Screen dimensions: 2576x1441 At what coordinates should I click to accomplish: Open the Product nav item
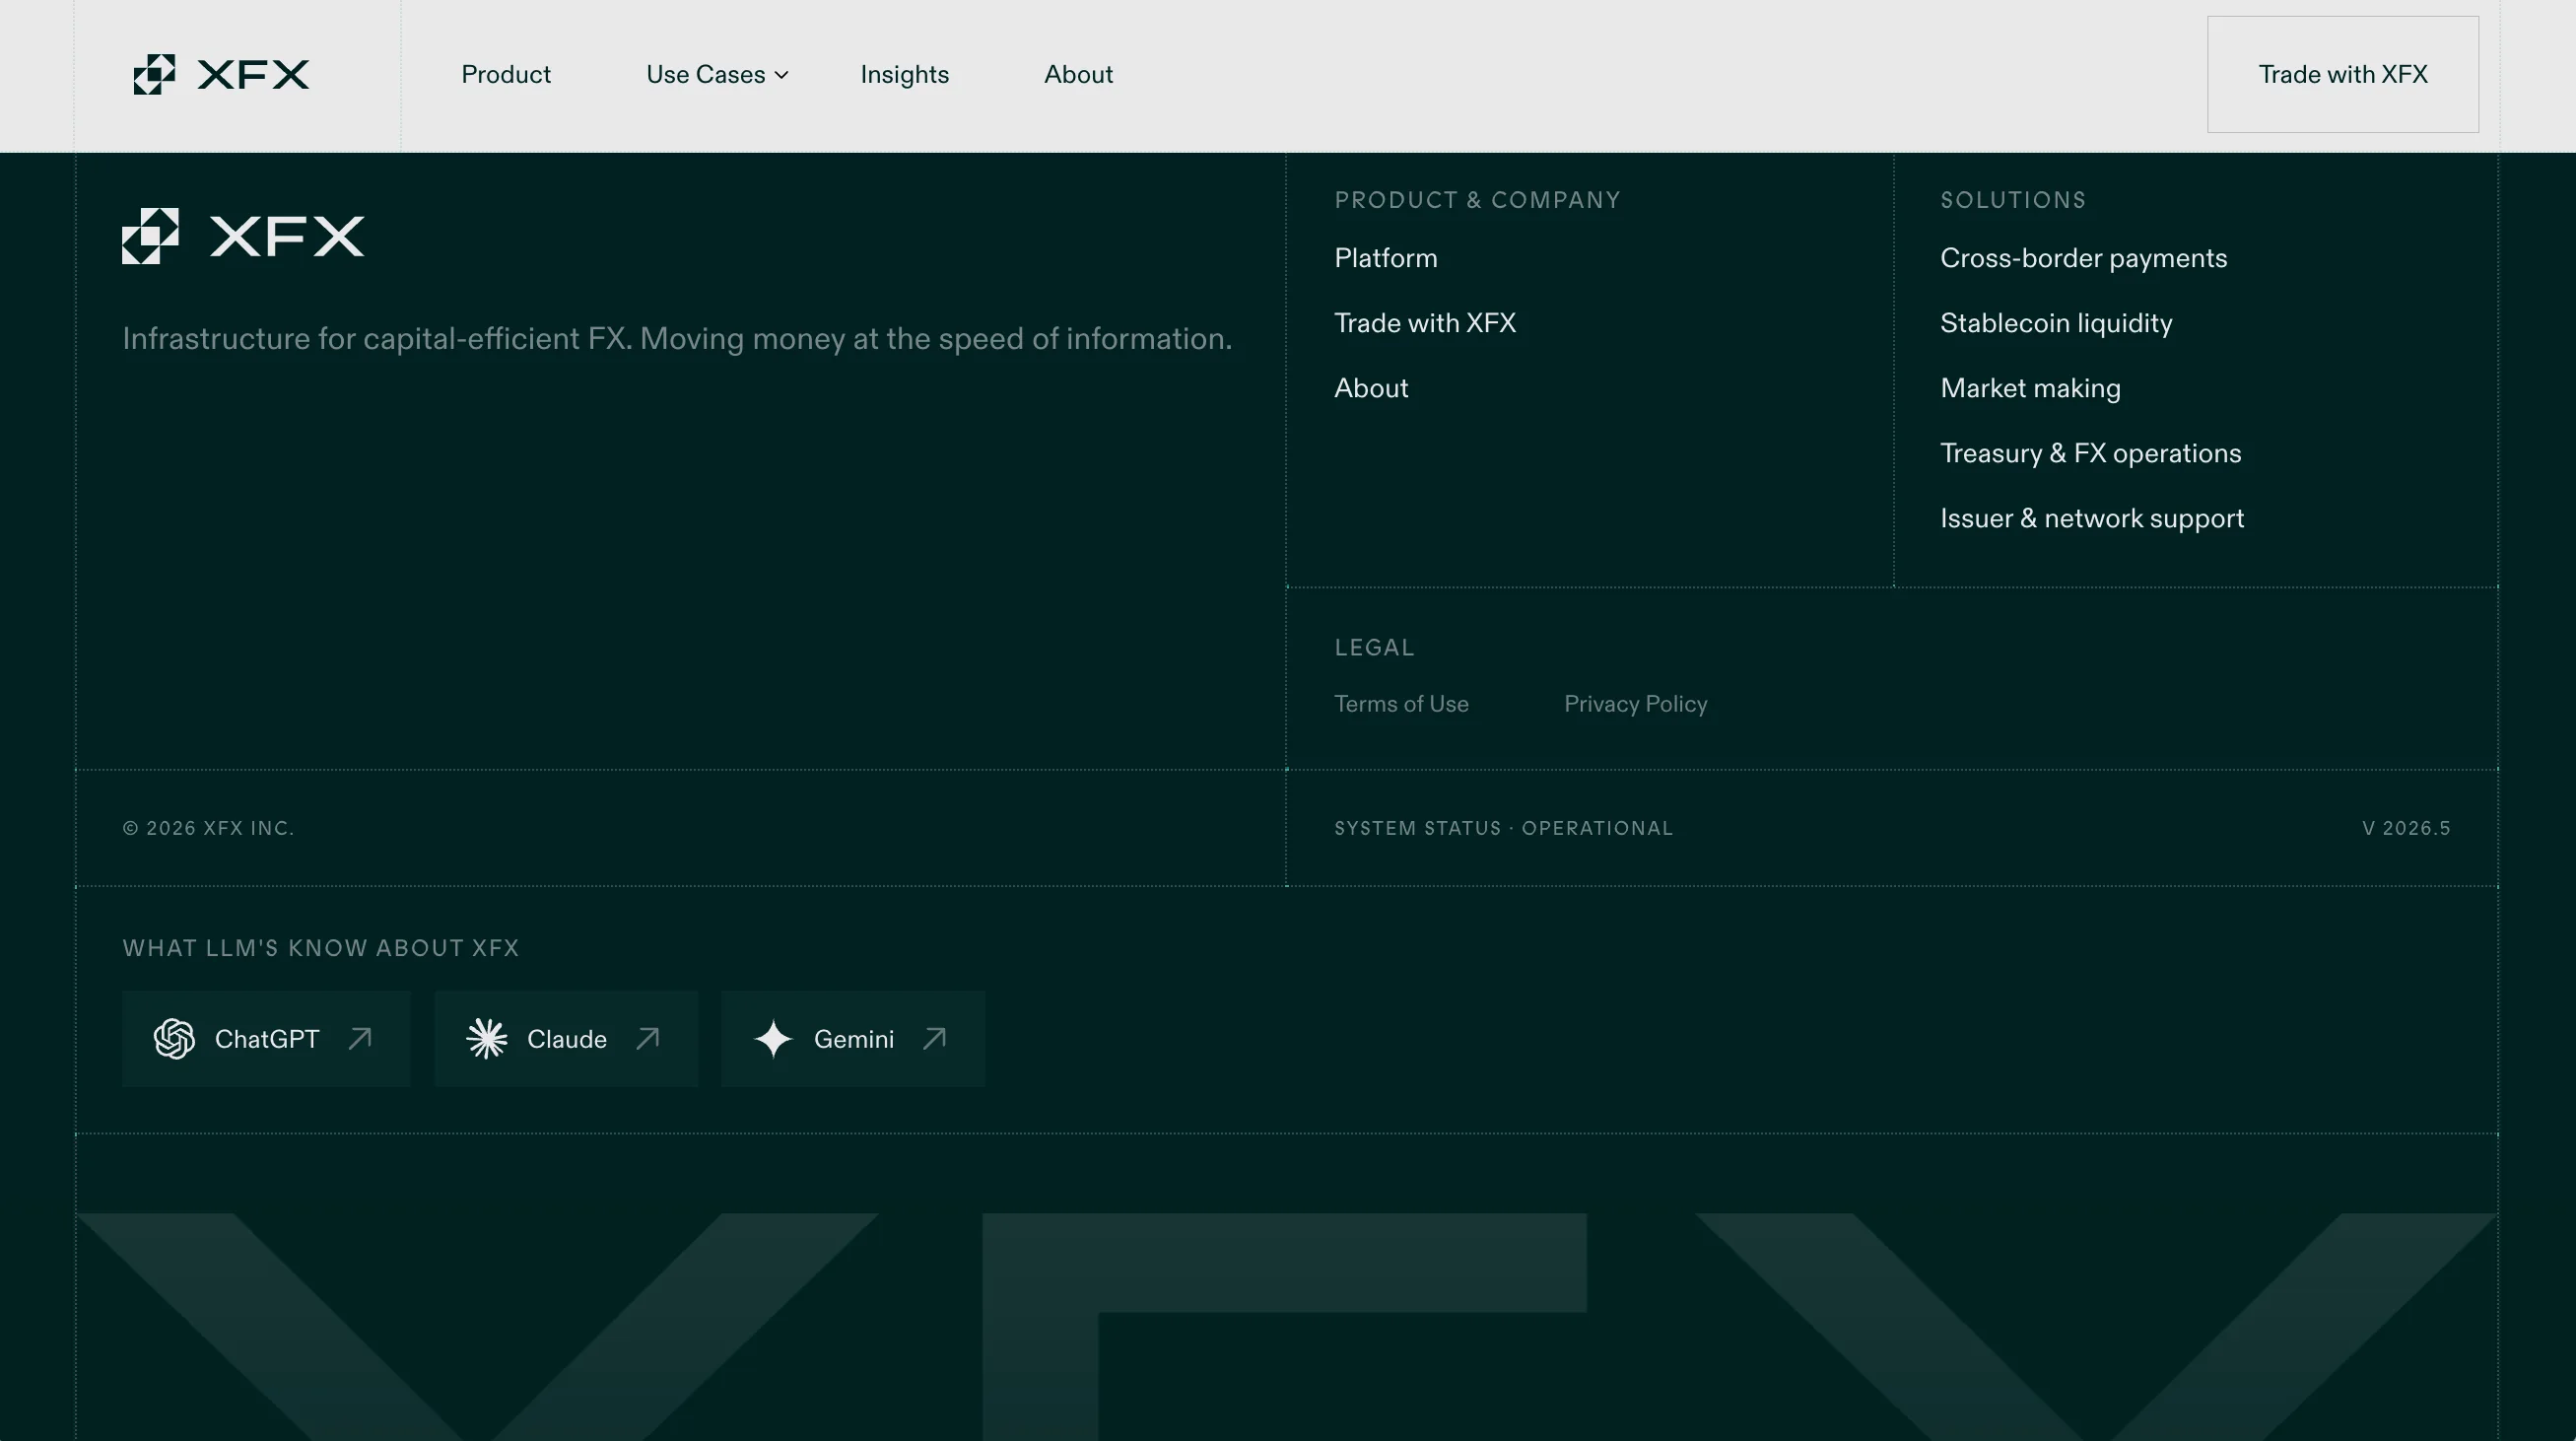(506, 75)
